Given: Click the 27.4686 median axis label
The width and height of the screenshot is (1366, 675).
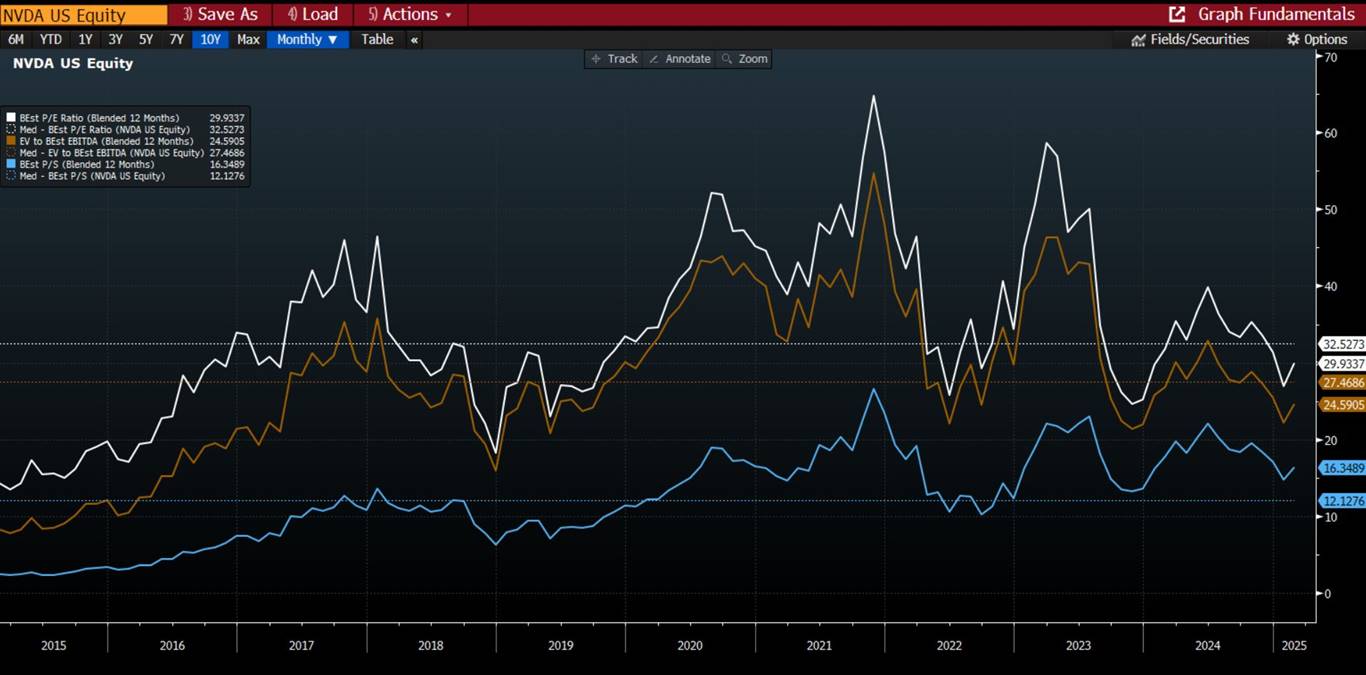Looking at the screenshot, I should click(x=1343, y=383).
